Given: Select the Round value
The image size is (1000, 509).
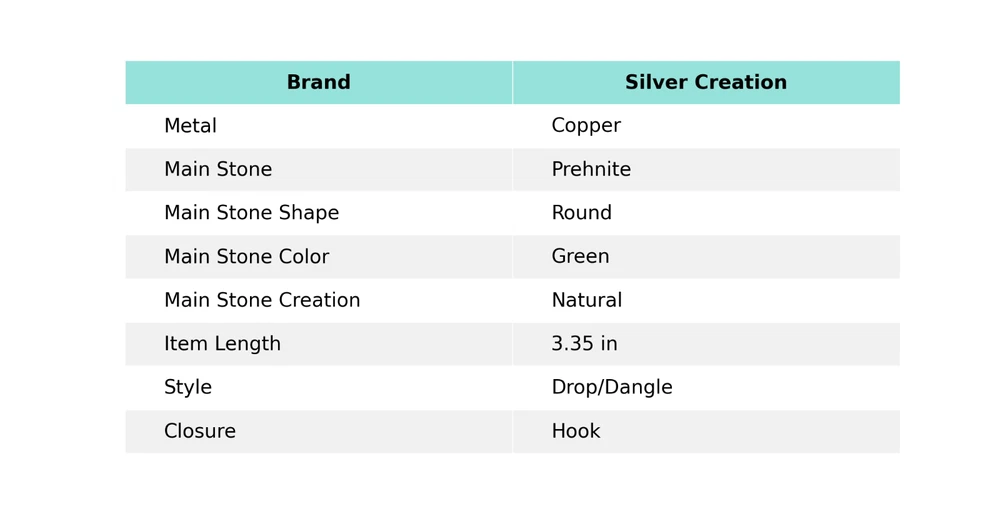Looking at the screenshot, I should point(581,213).
